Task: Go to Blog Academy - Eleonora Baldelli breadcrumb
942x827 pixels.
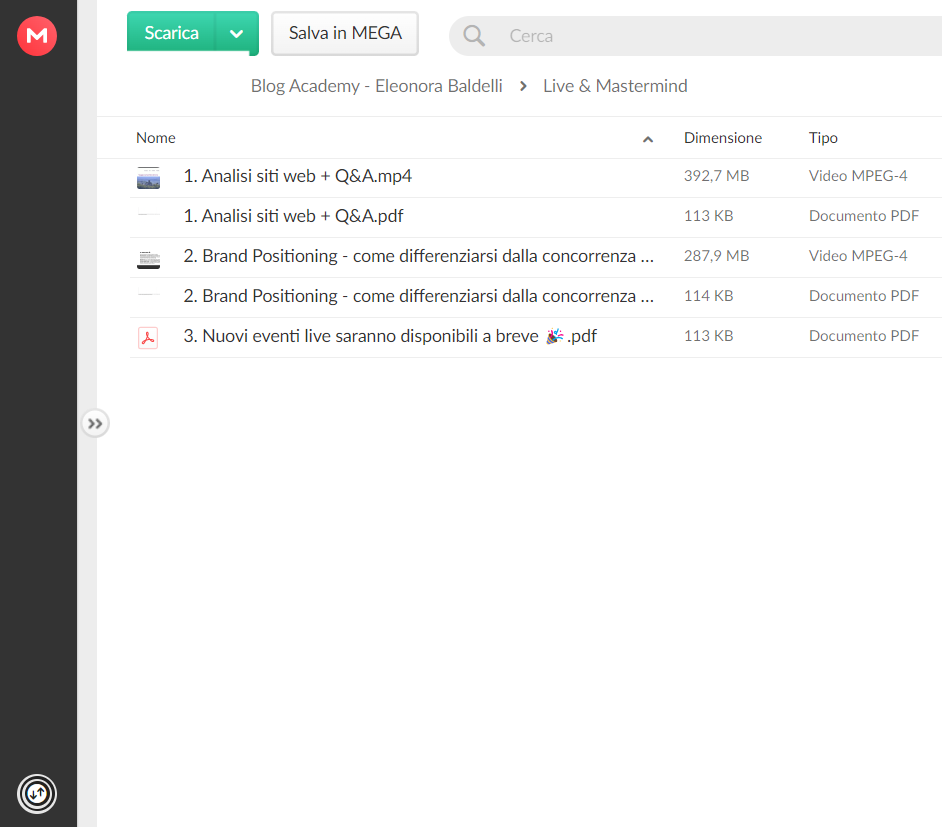Action: point(377,86)
